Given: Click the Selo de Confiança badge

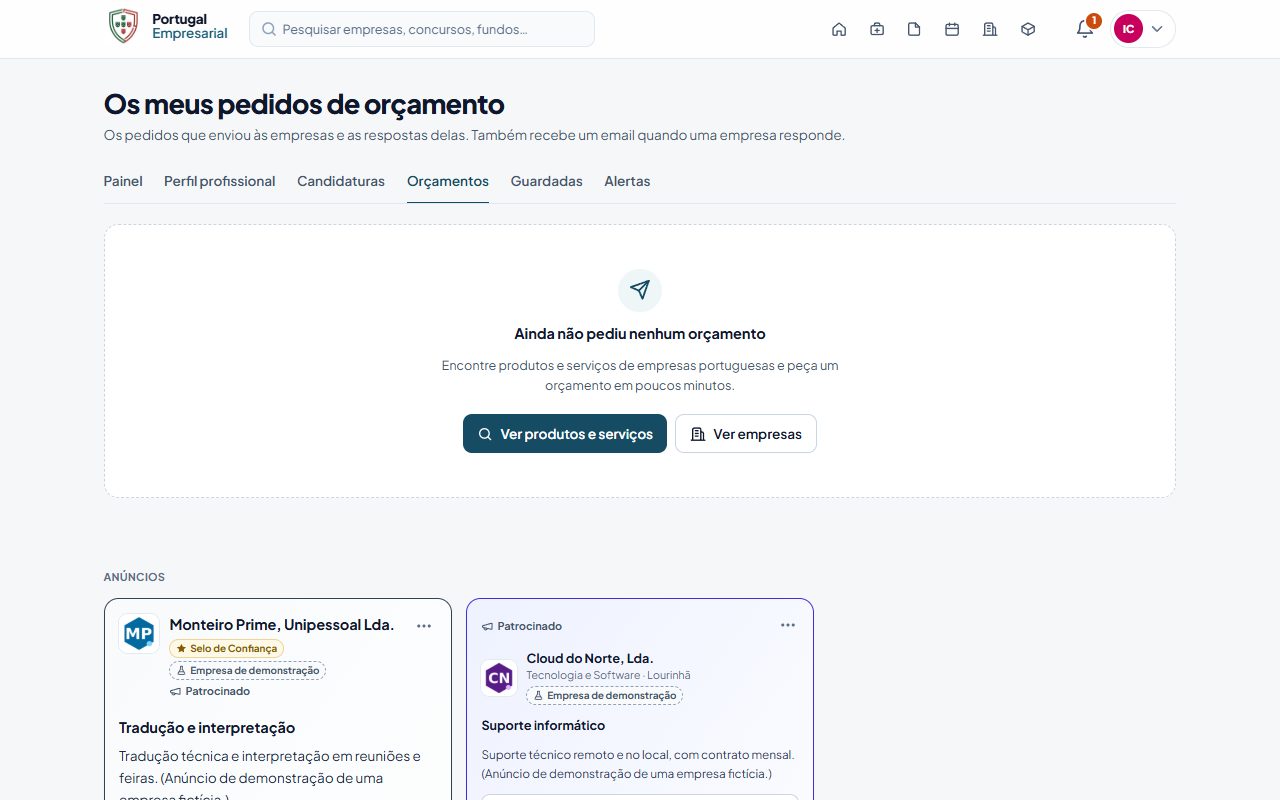Looking at the screenshot, I should tap(227, 648).
